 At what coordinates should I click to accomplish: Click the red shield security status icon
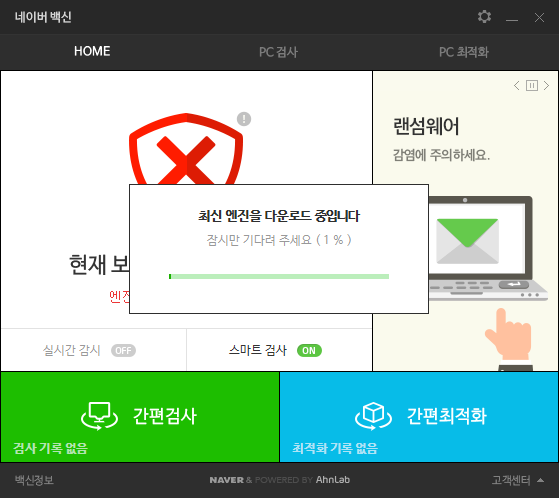[186, 148]
